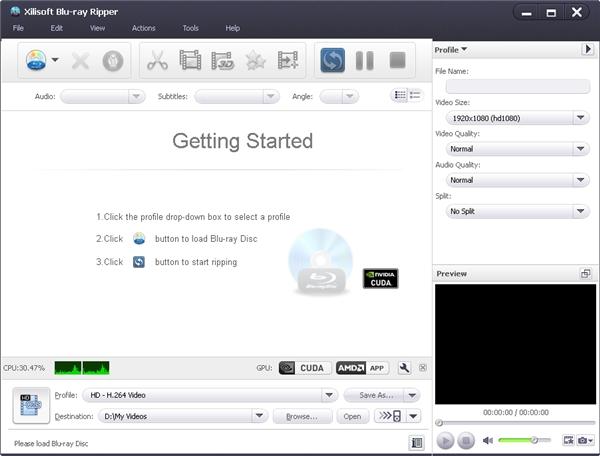
Task: Click the Load Blu-ray Disc icon
Action: pos(36,60)
